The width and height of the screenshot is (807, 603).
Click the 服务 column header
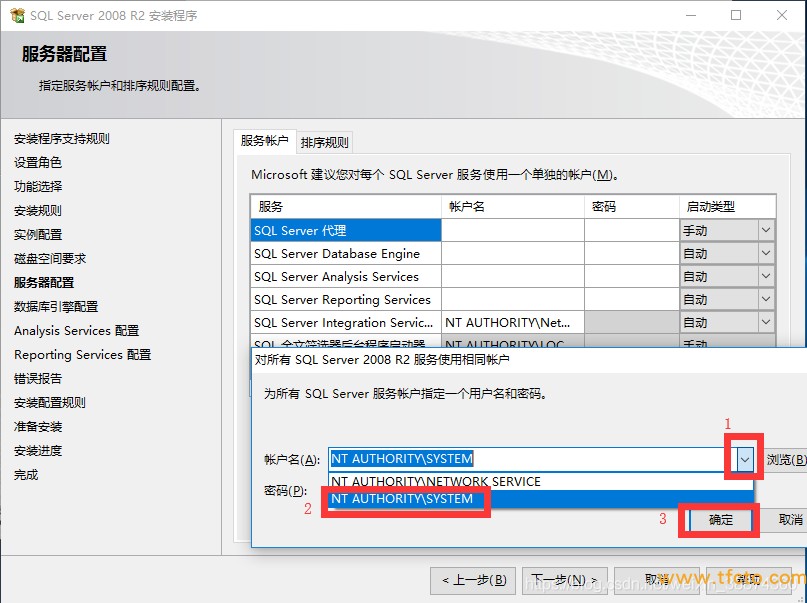click(346, 206)
